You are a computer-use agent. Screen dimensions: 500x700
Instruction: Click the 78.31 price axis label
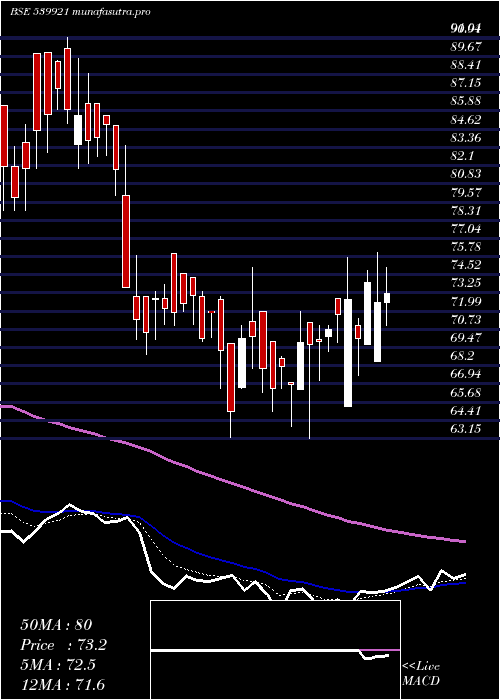(465, 211)
